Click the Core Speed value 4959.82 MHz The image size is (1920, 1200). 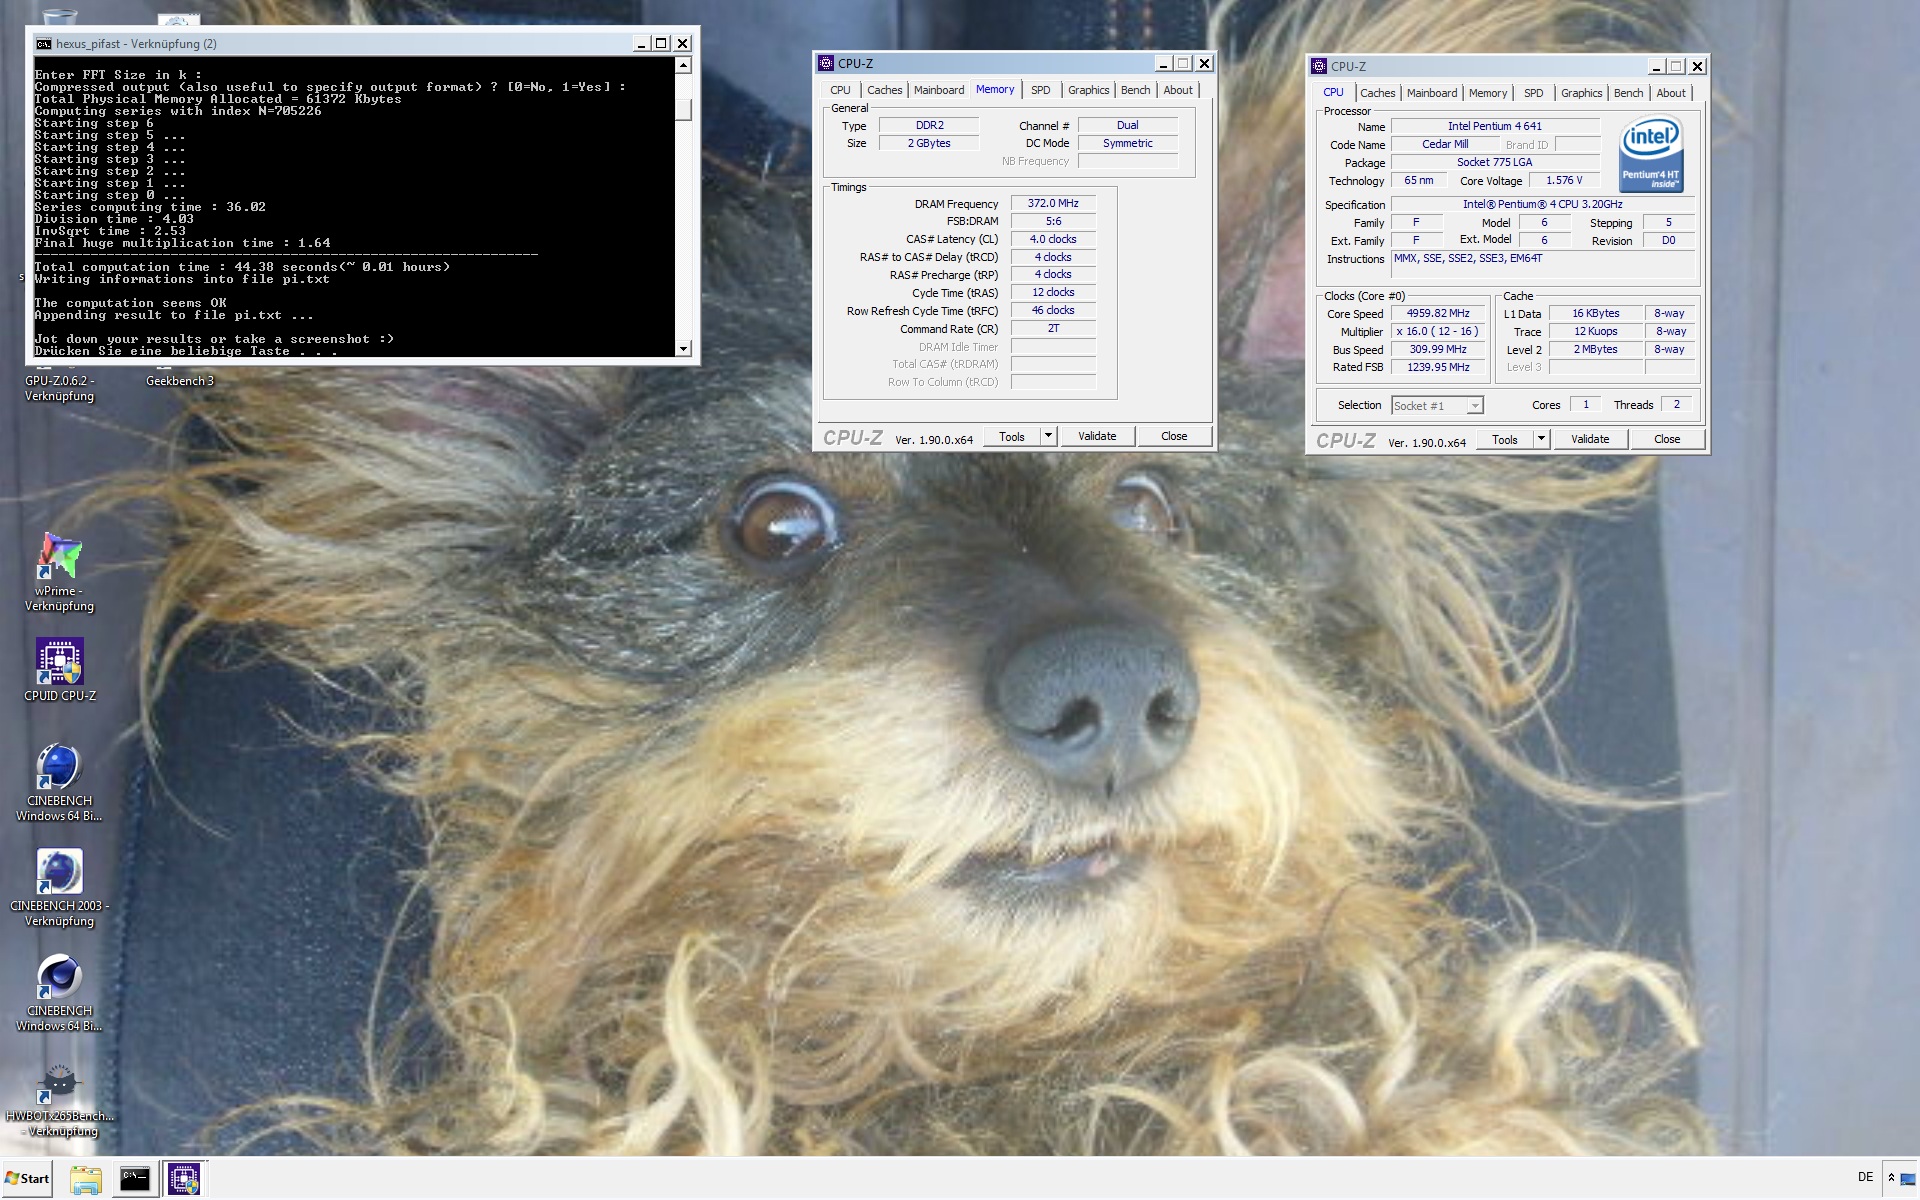(1438, 314)
